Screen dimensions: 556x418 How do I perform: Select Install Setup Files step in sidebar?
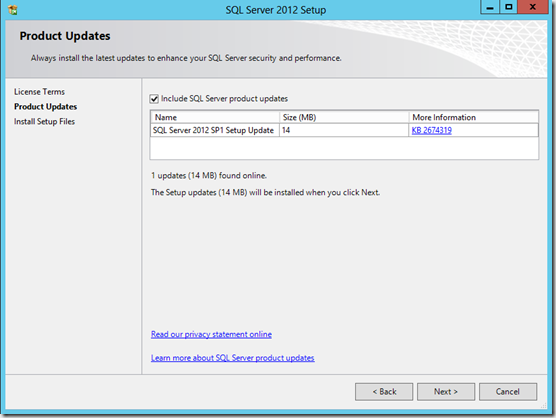point(44,122)
